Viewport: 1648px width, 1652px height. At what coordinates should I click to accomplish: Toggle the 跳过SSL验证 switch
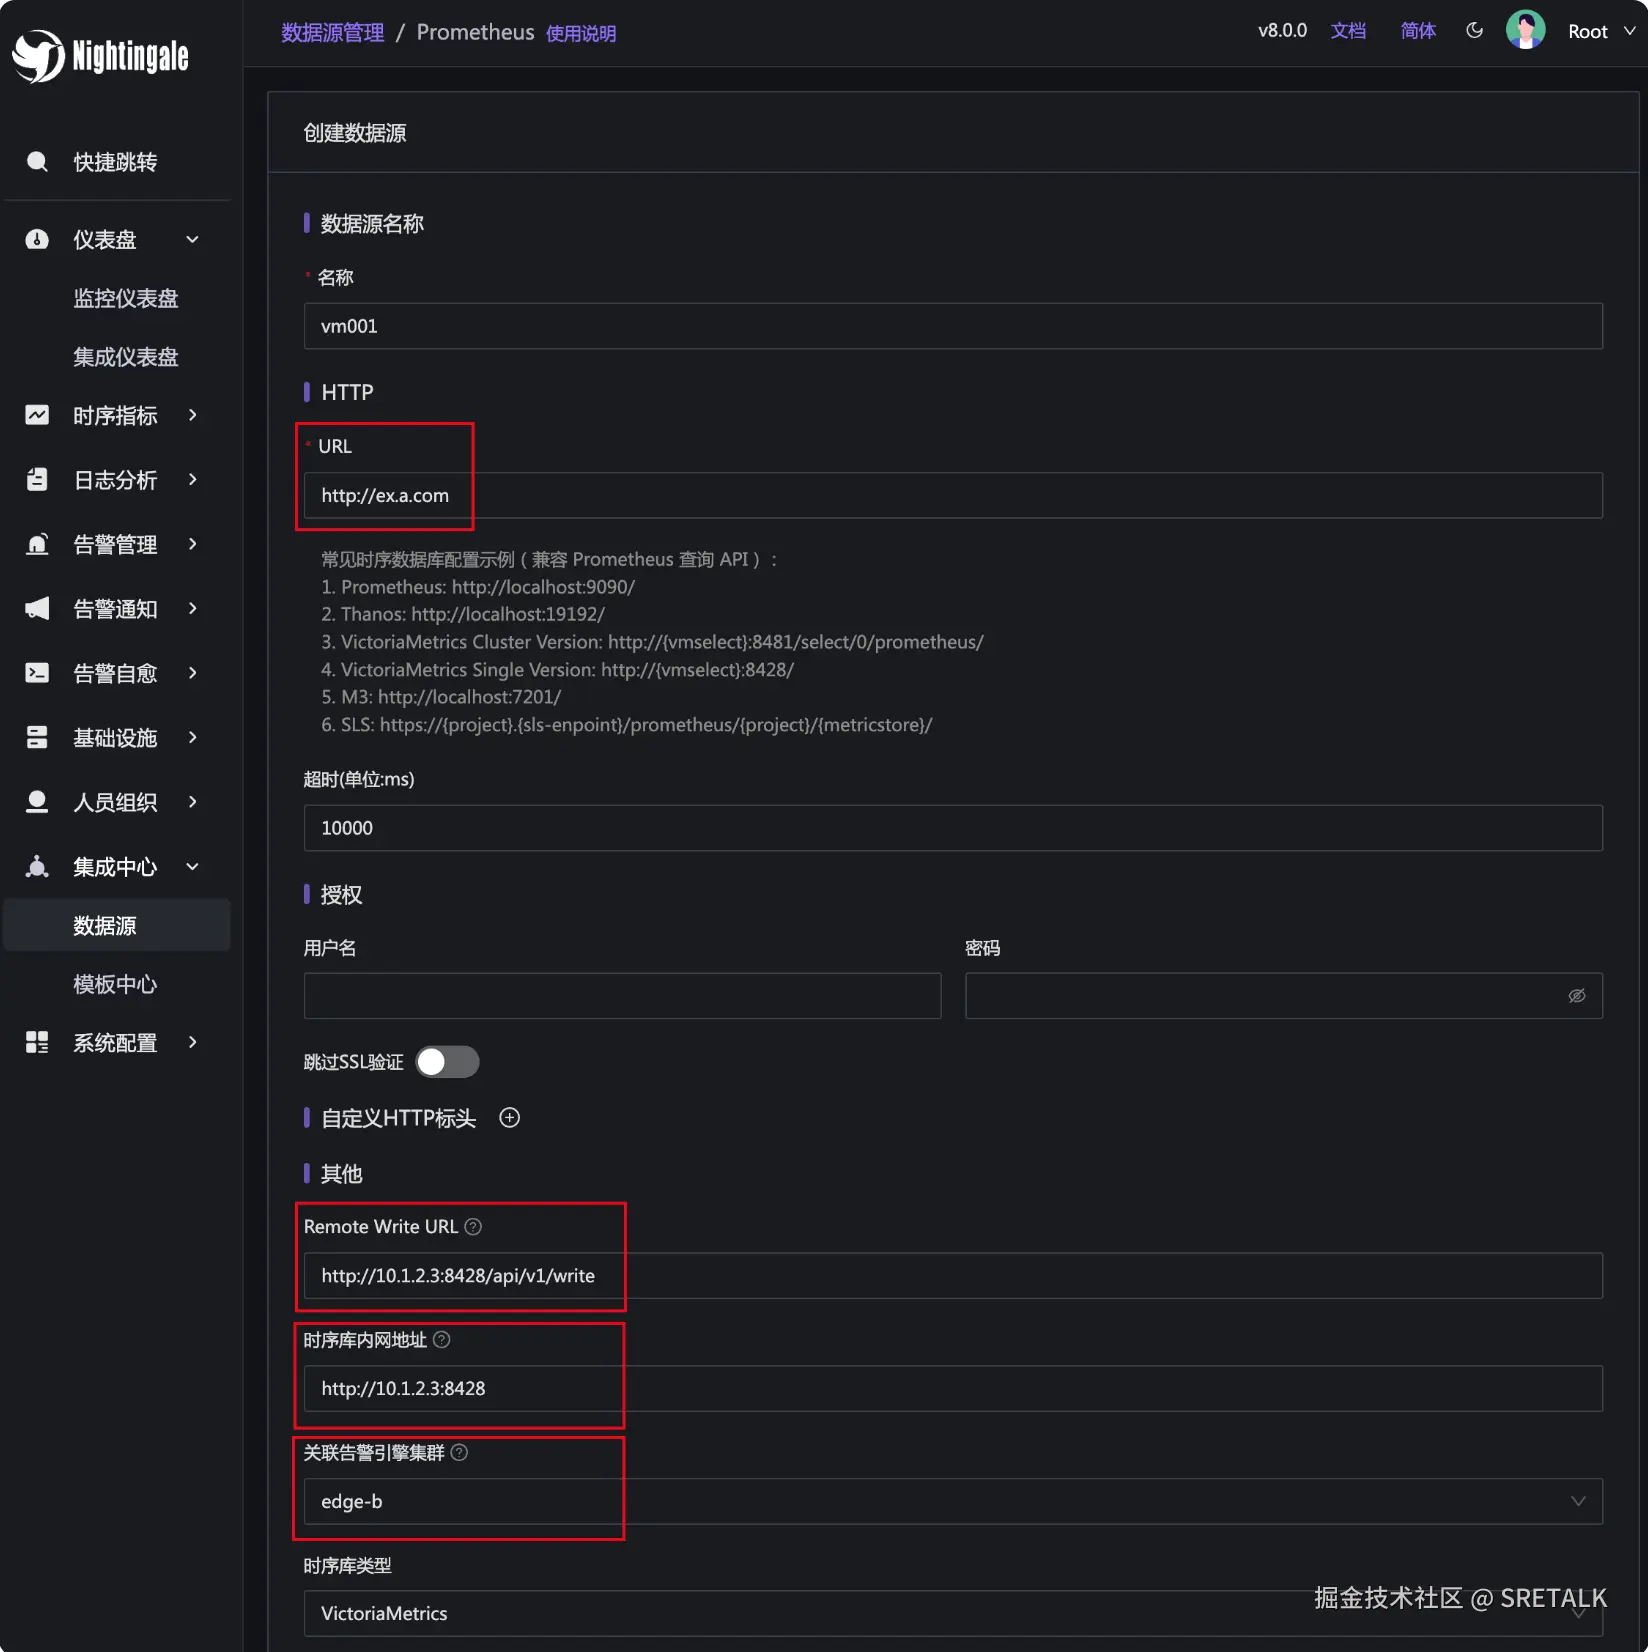click(448, 1062)
